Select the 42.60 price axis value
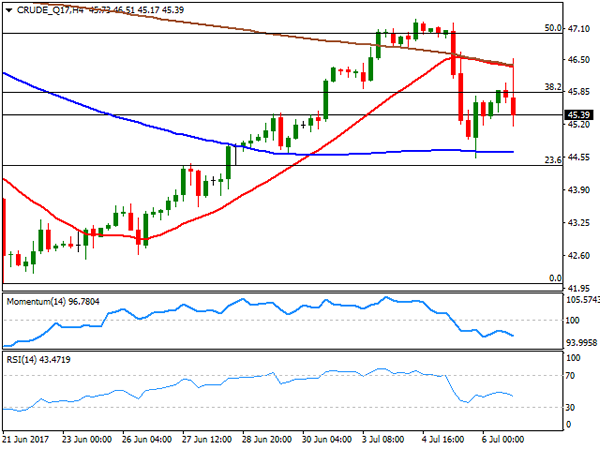Viewport: 600px width, 450px height. pyautogui.click(x=579, y=255)
